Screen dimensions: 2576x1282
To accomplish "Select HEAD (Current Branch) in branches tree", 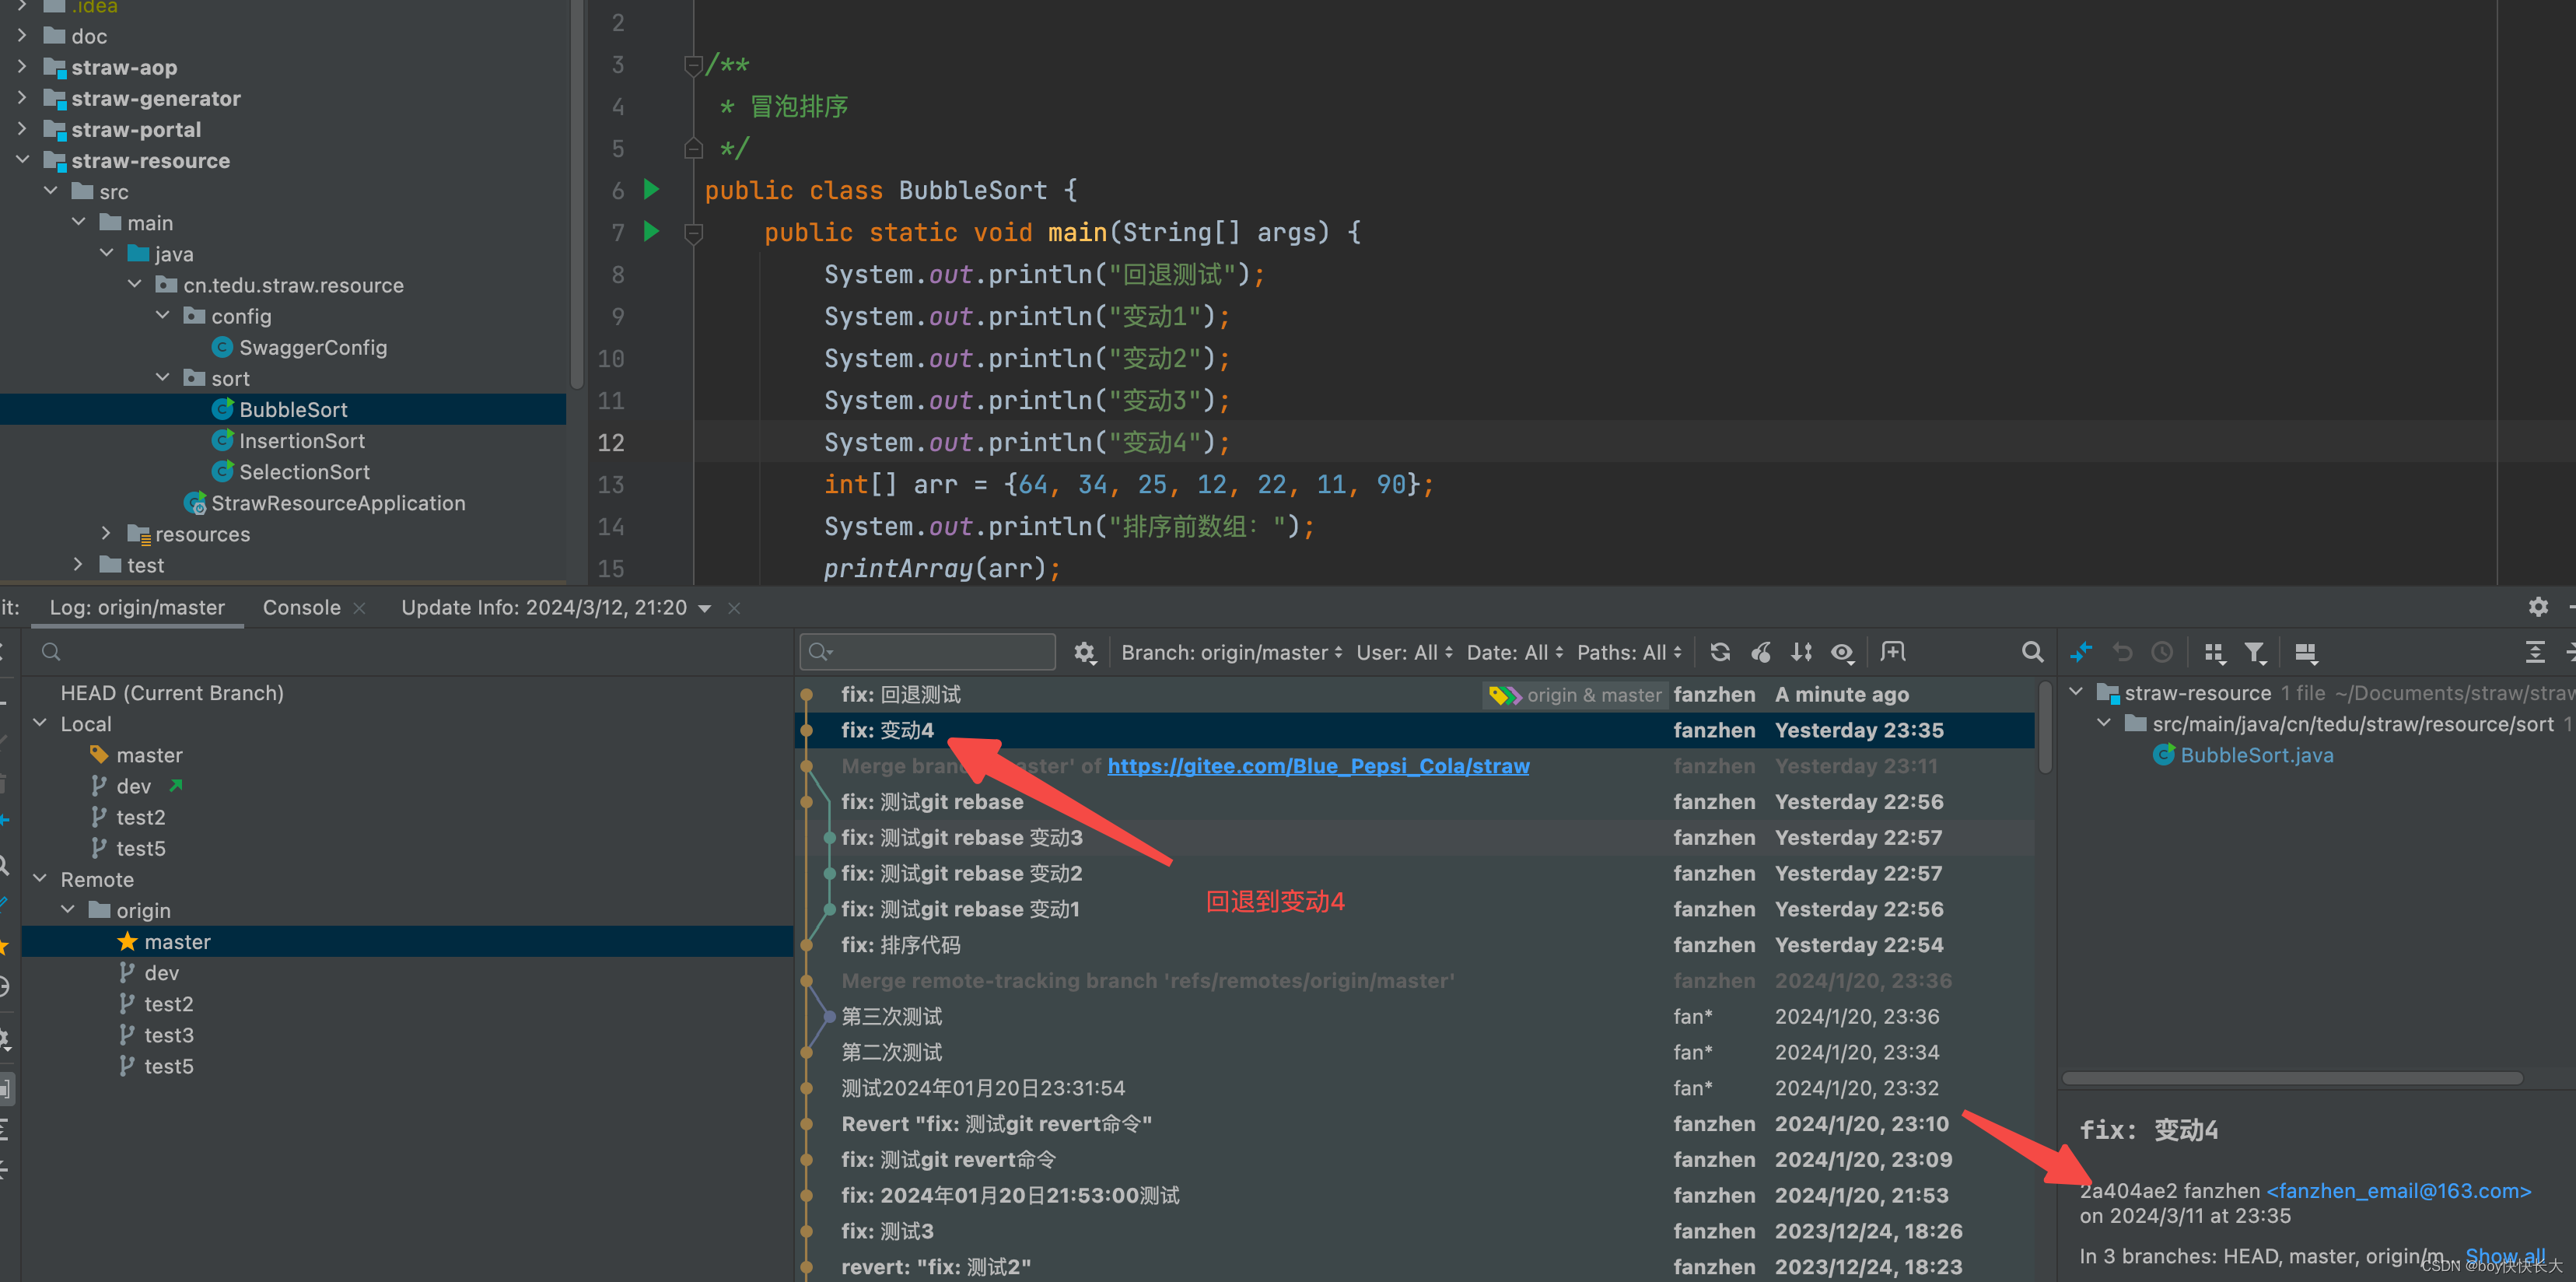I will 172,693.
